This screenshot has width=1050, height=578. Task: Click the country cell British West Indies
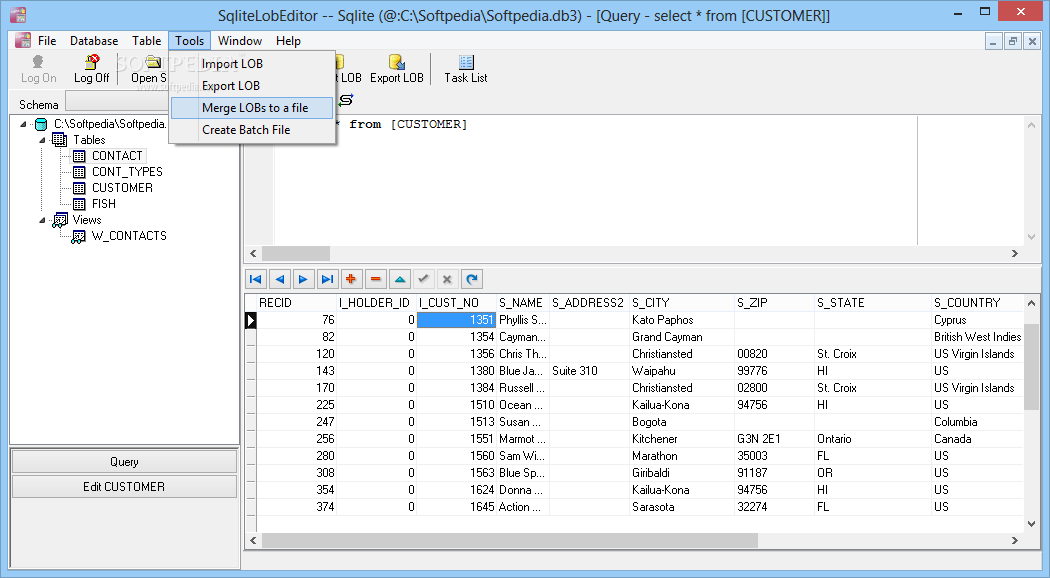coord(978,337)
